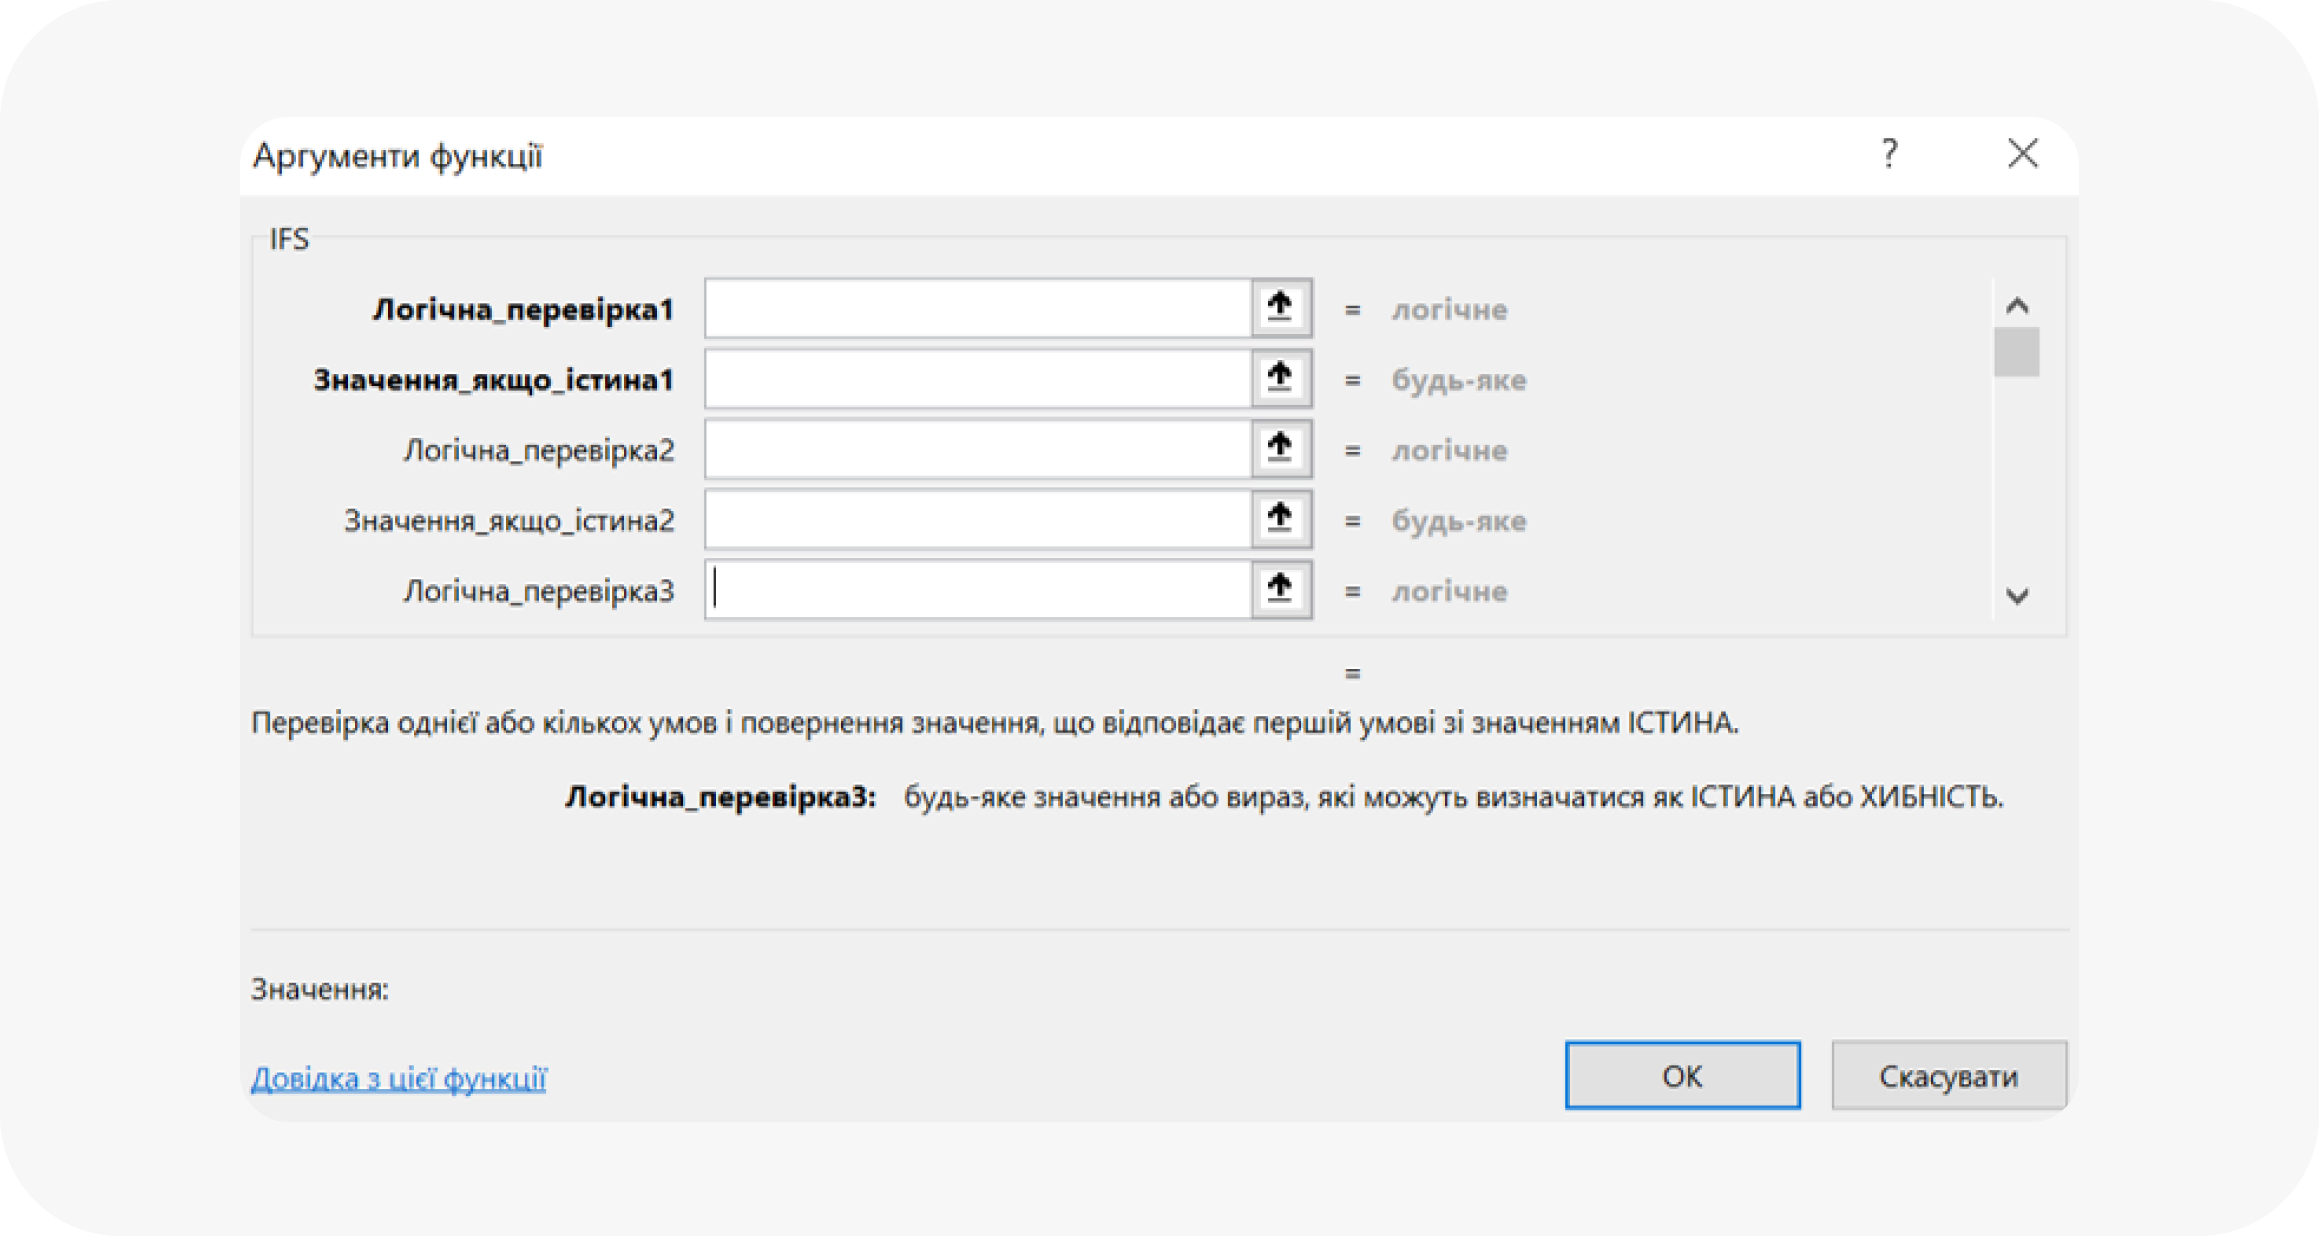Click range selector icon next to Логічна_перевірка2
This screenshot has height=1236, width=2319.
pos(1283,449)
